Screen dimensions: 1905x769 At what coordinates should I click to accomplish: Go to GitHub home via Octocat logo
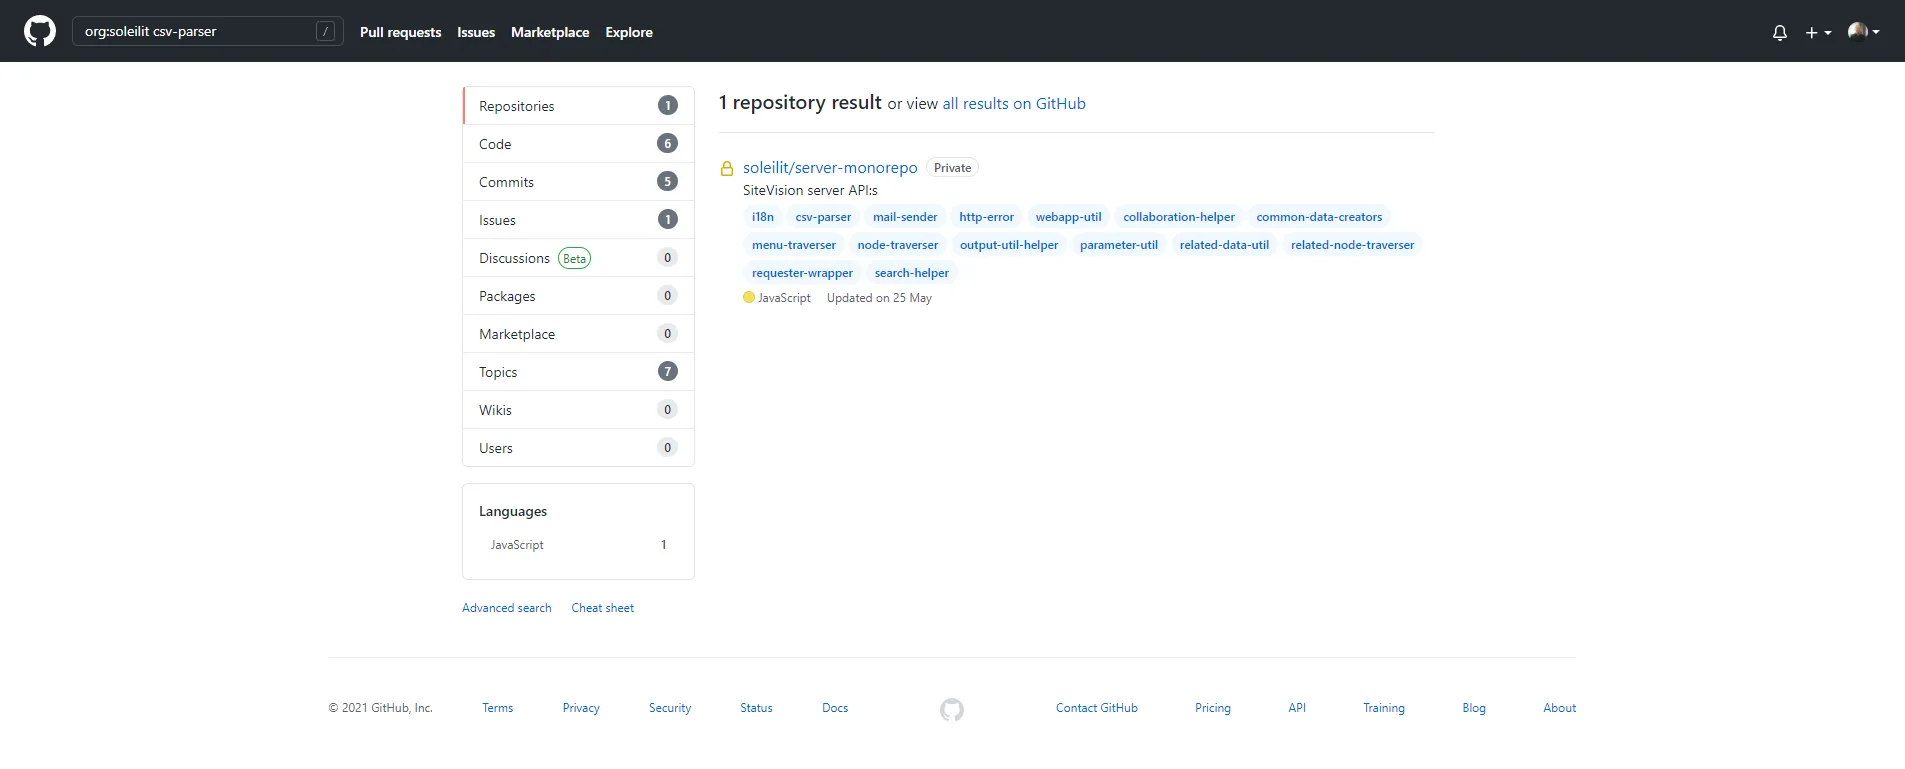(x=40, y=31)
